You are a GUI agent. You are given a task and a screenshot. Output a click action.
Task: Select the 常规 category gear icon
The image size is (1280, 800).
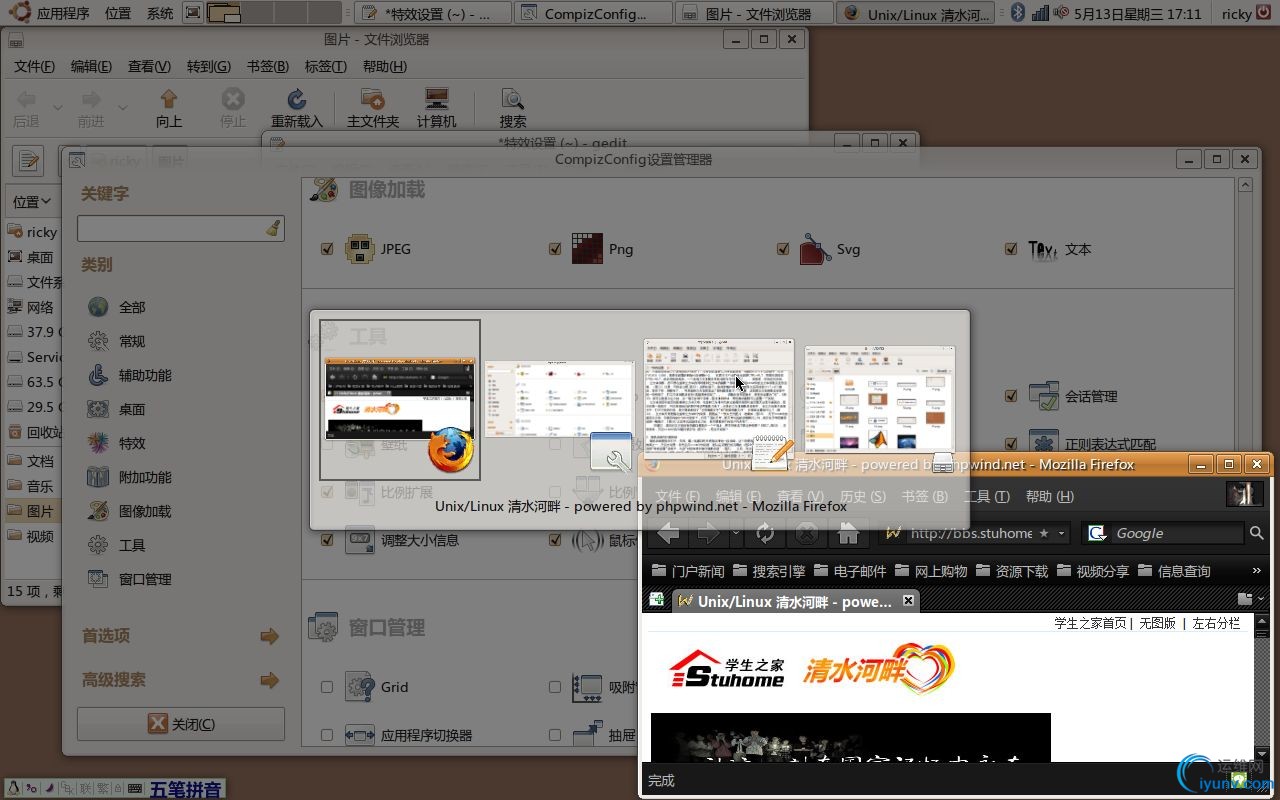pos(98,341)
